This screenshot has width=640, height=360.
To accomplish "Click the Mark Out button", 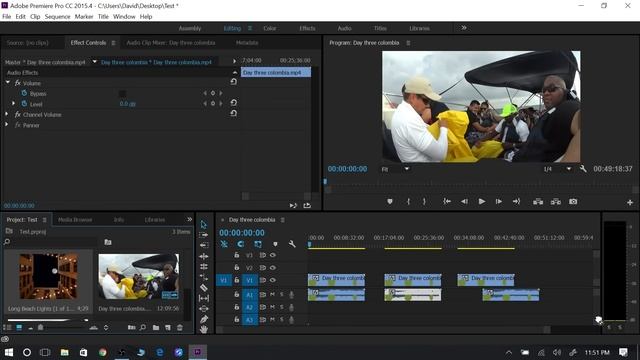I will (424, 202).
